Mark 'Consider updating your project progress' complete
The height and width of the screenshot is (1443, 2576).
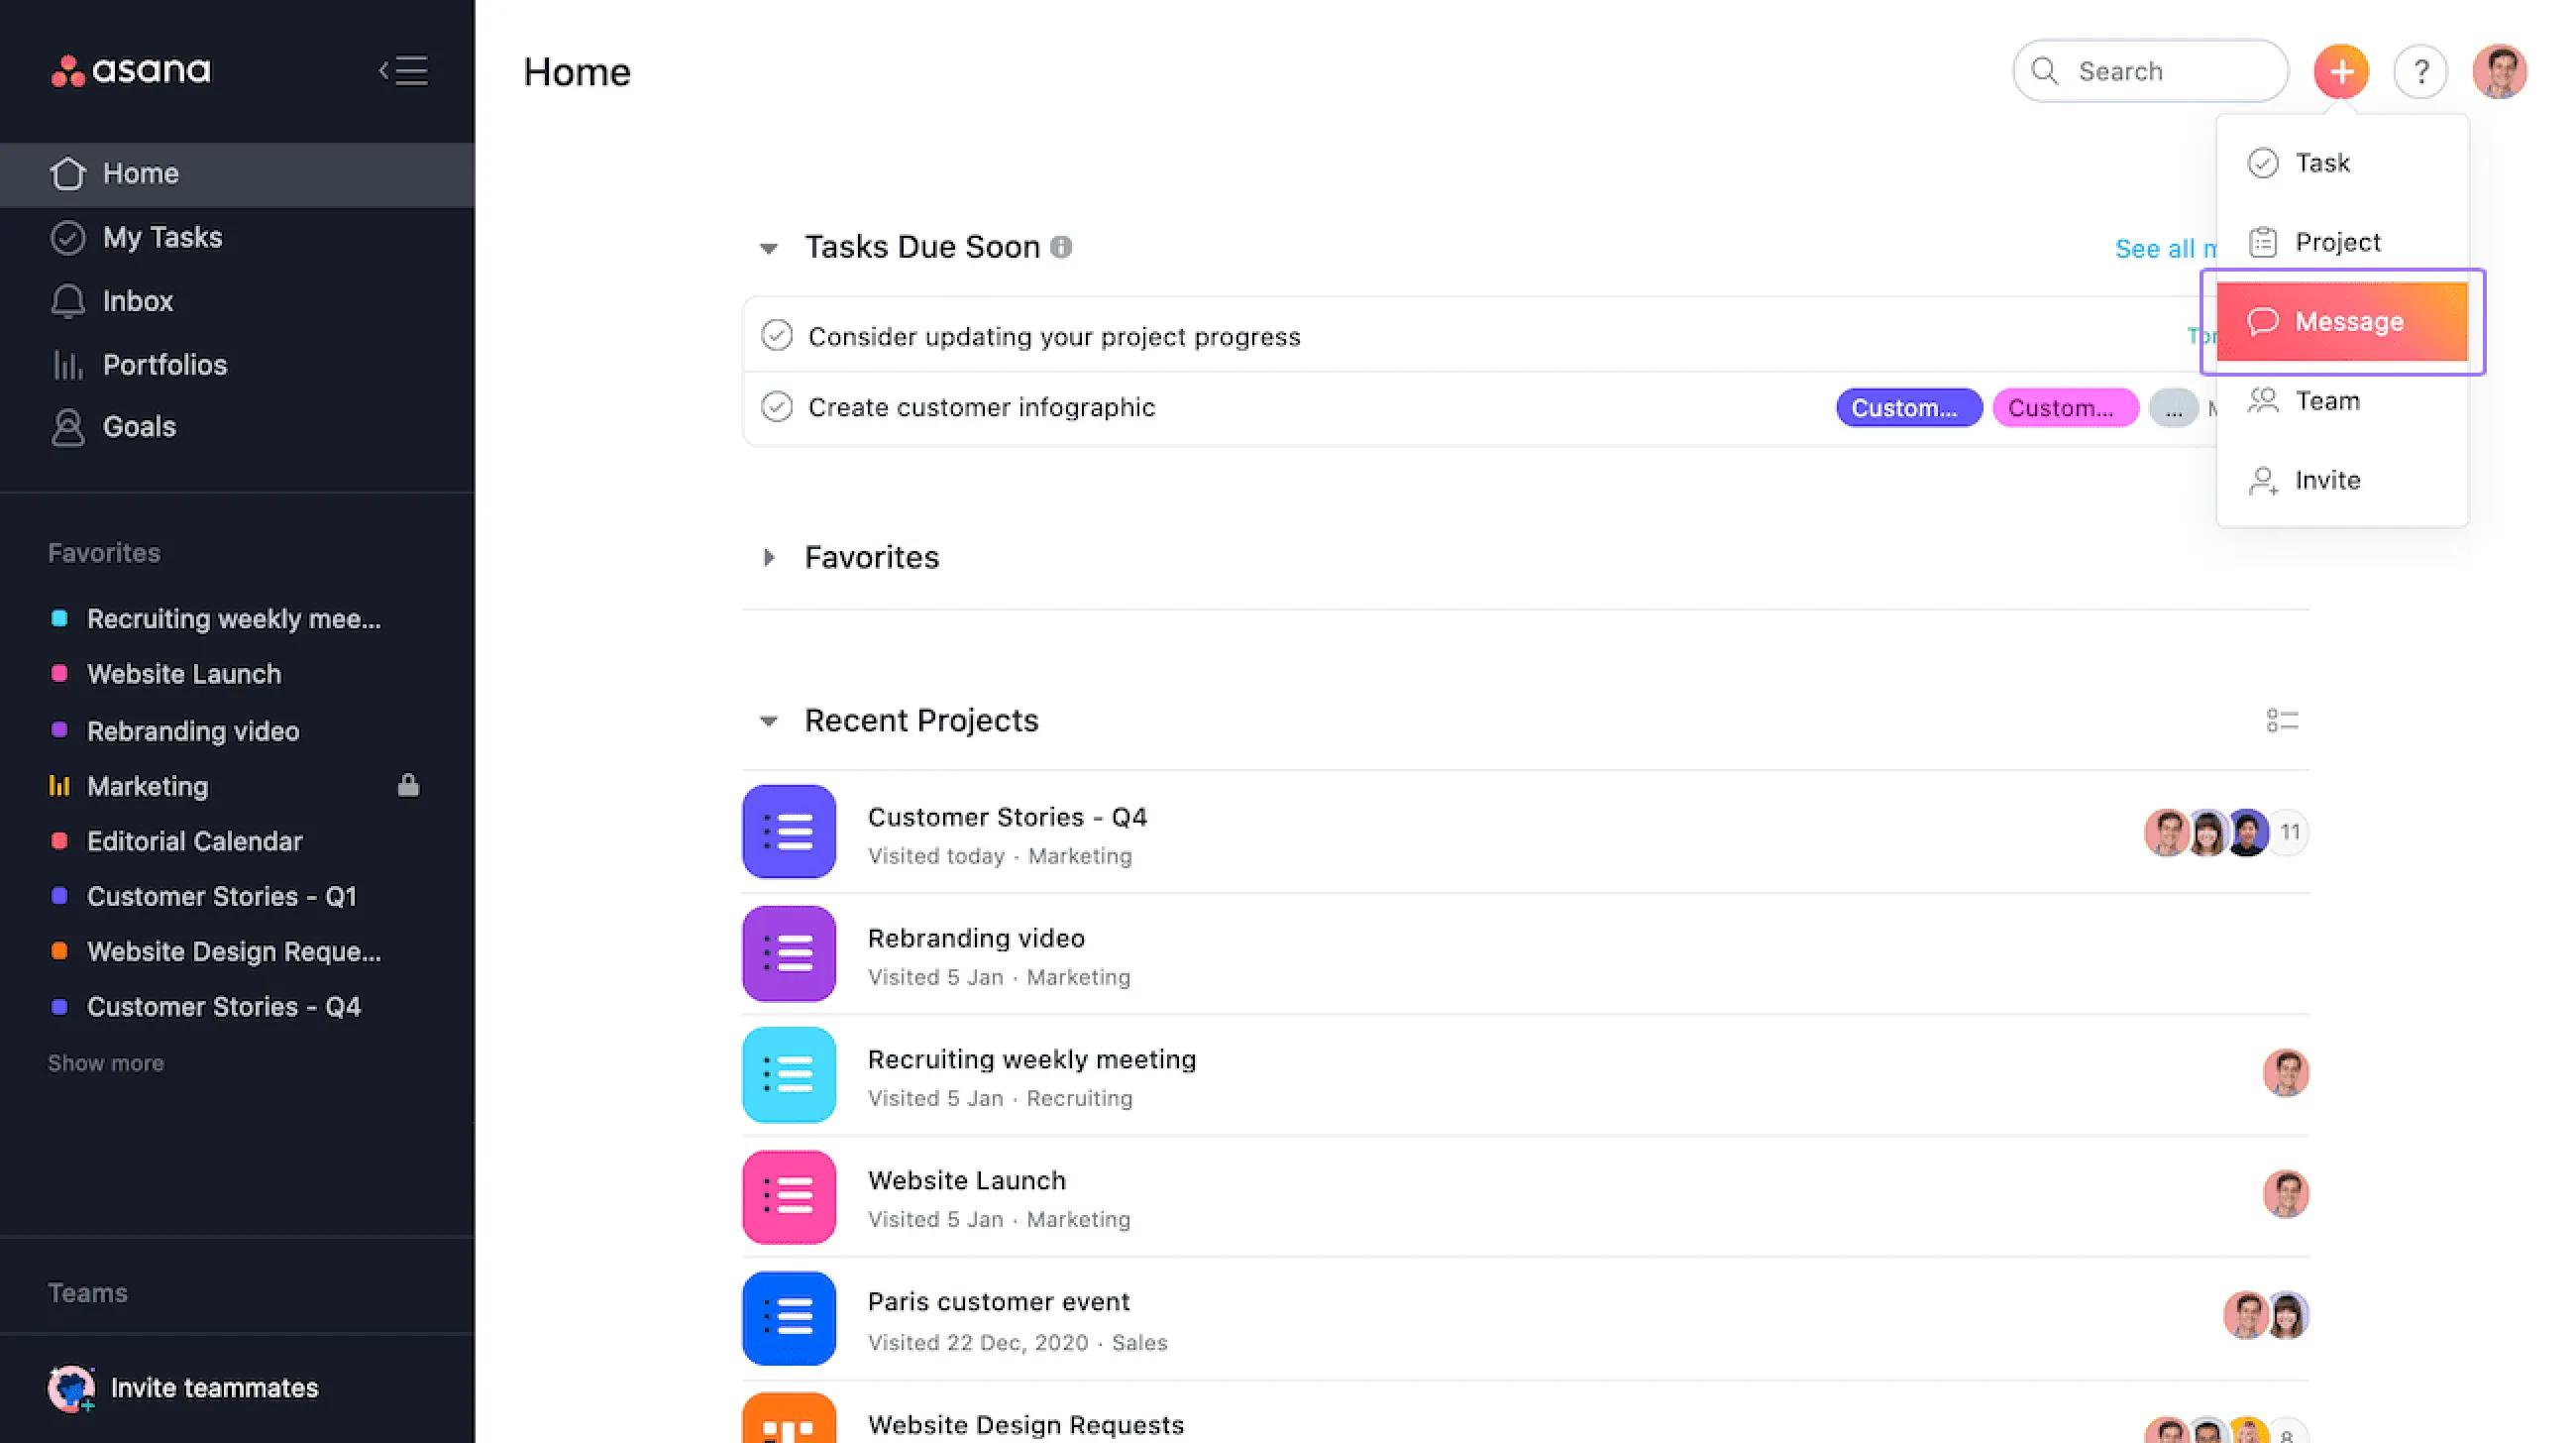pyautogui.click(x=777, y=336)
